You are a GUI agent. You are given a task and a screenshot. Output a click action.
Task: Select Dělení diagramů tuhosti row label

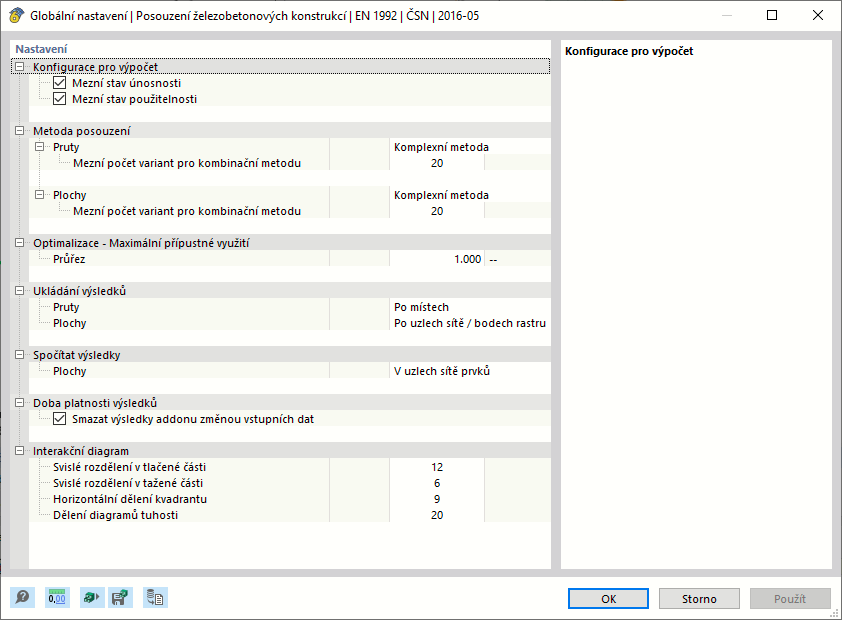(x=115, y=515)
